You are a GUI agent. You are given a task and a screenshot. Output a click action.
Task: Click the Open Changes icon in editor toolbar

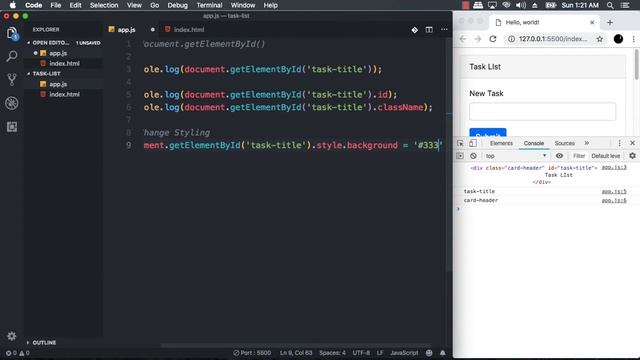[414, 30]
